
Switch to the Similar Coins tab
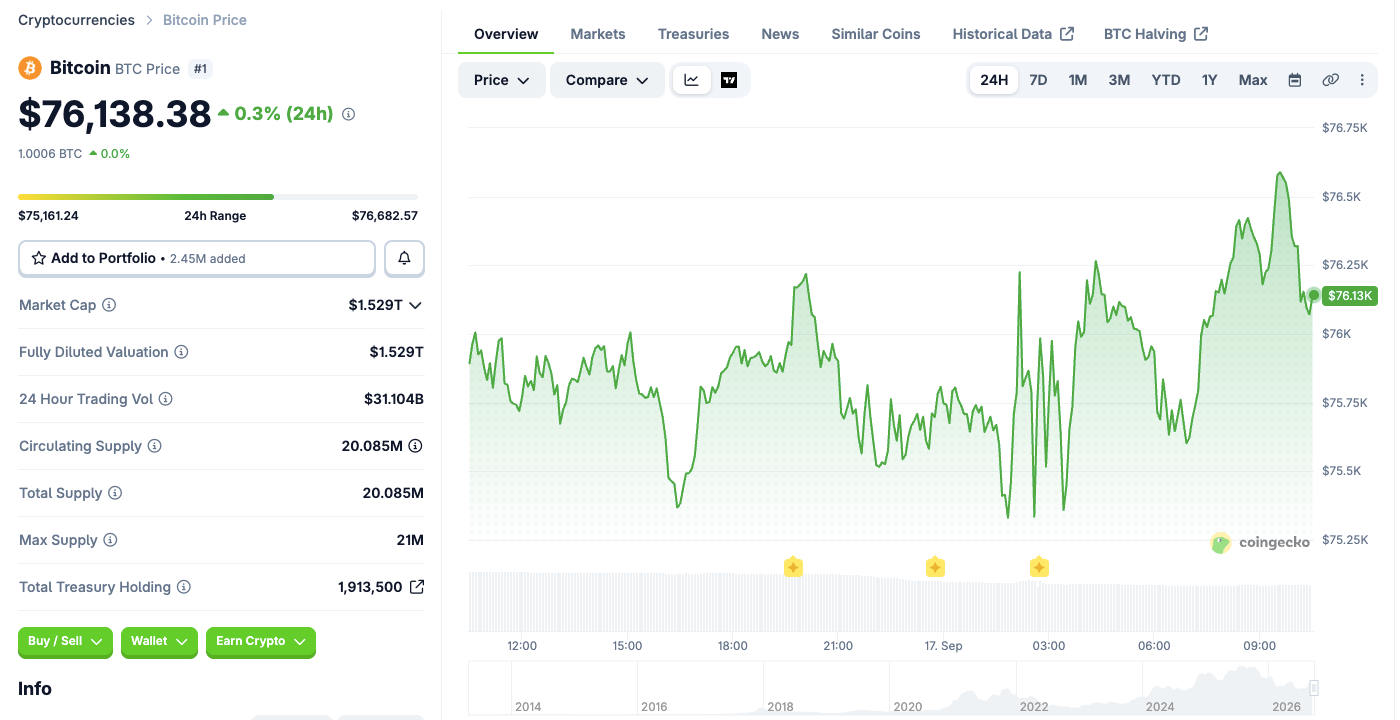tap(876, 34)
